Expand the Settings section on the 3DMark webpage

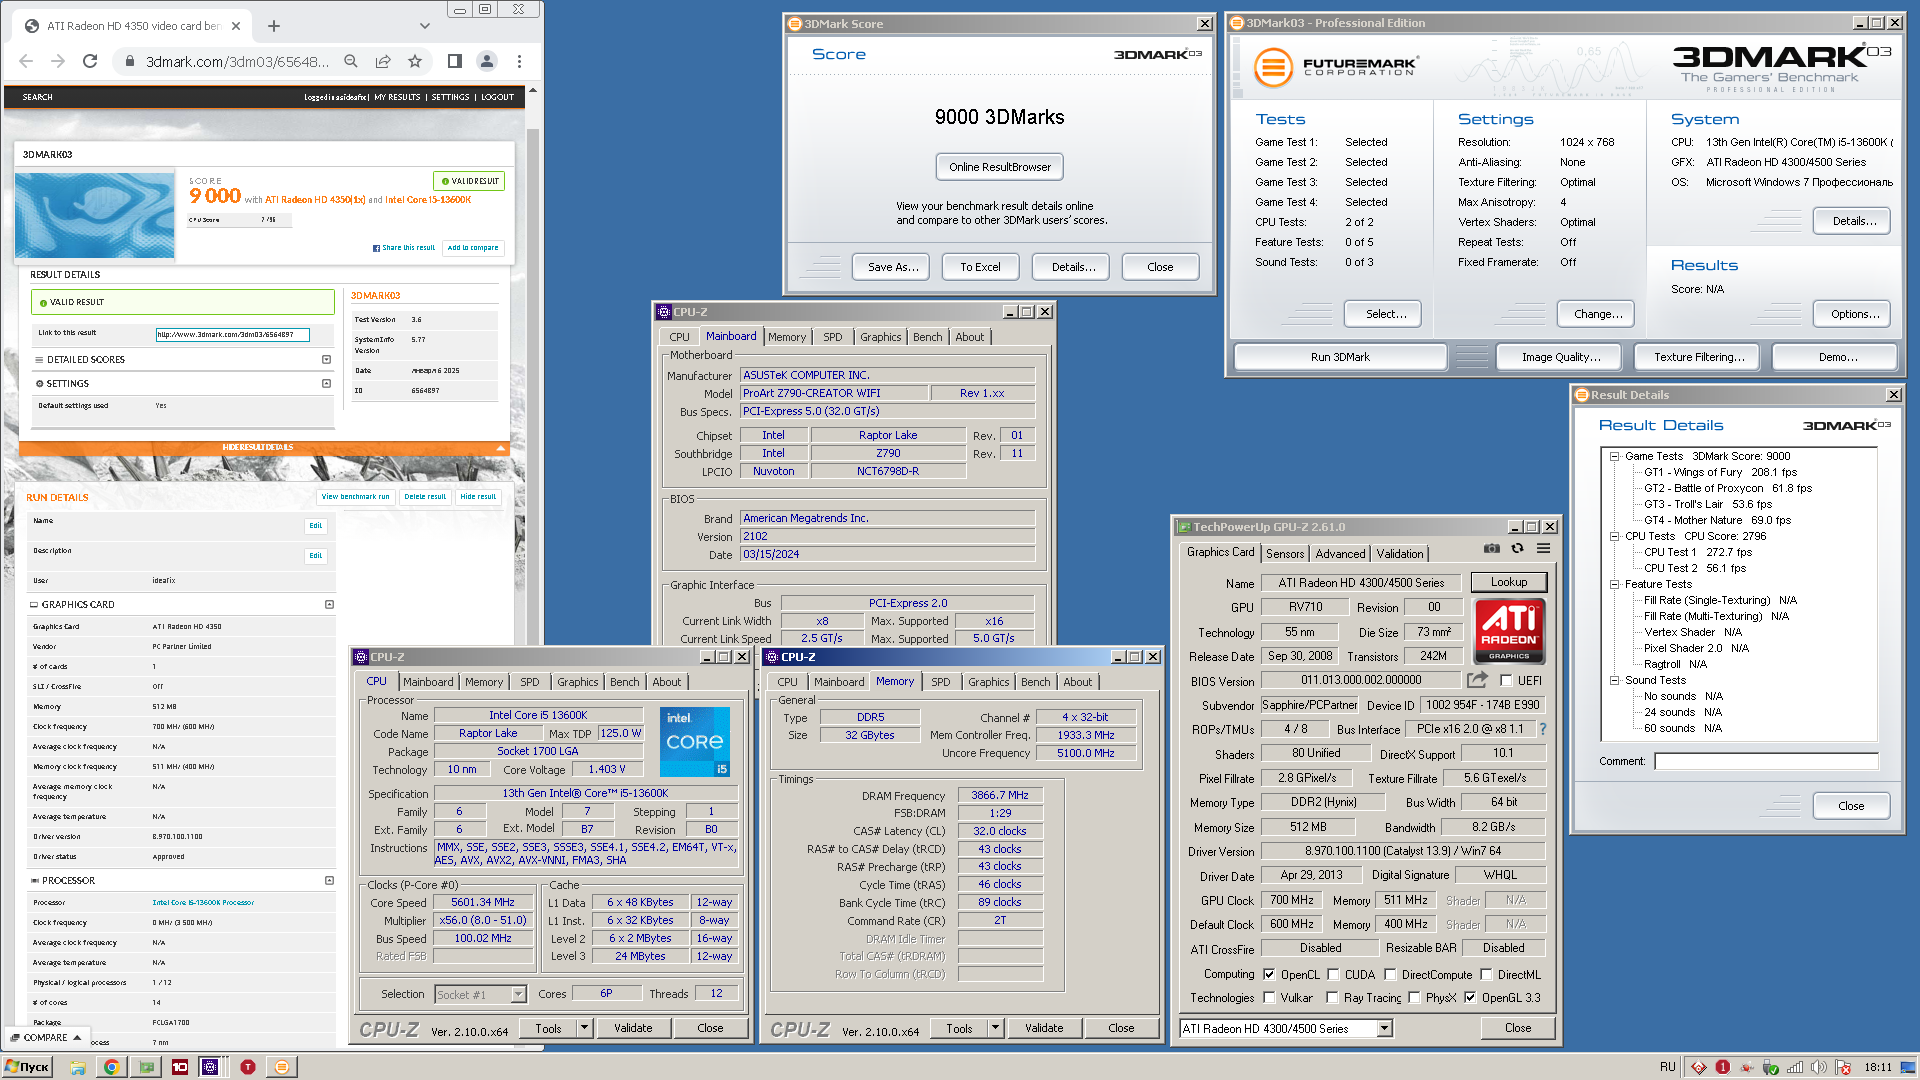326,384
